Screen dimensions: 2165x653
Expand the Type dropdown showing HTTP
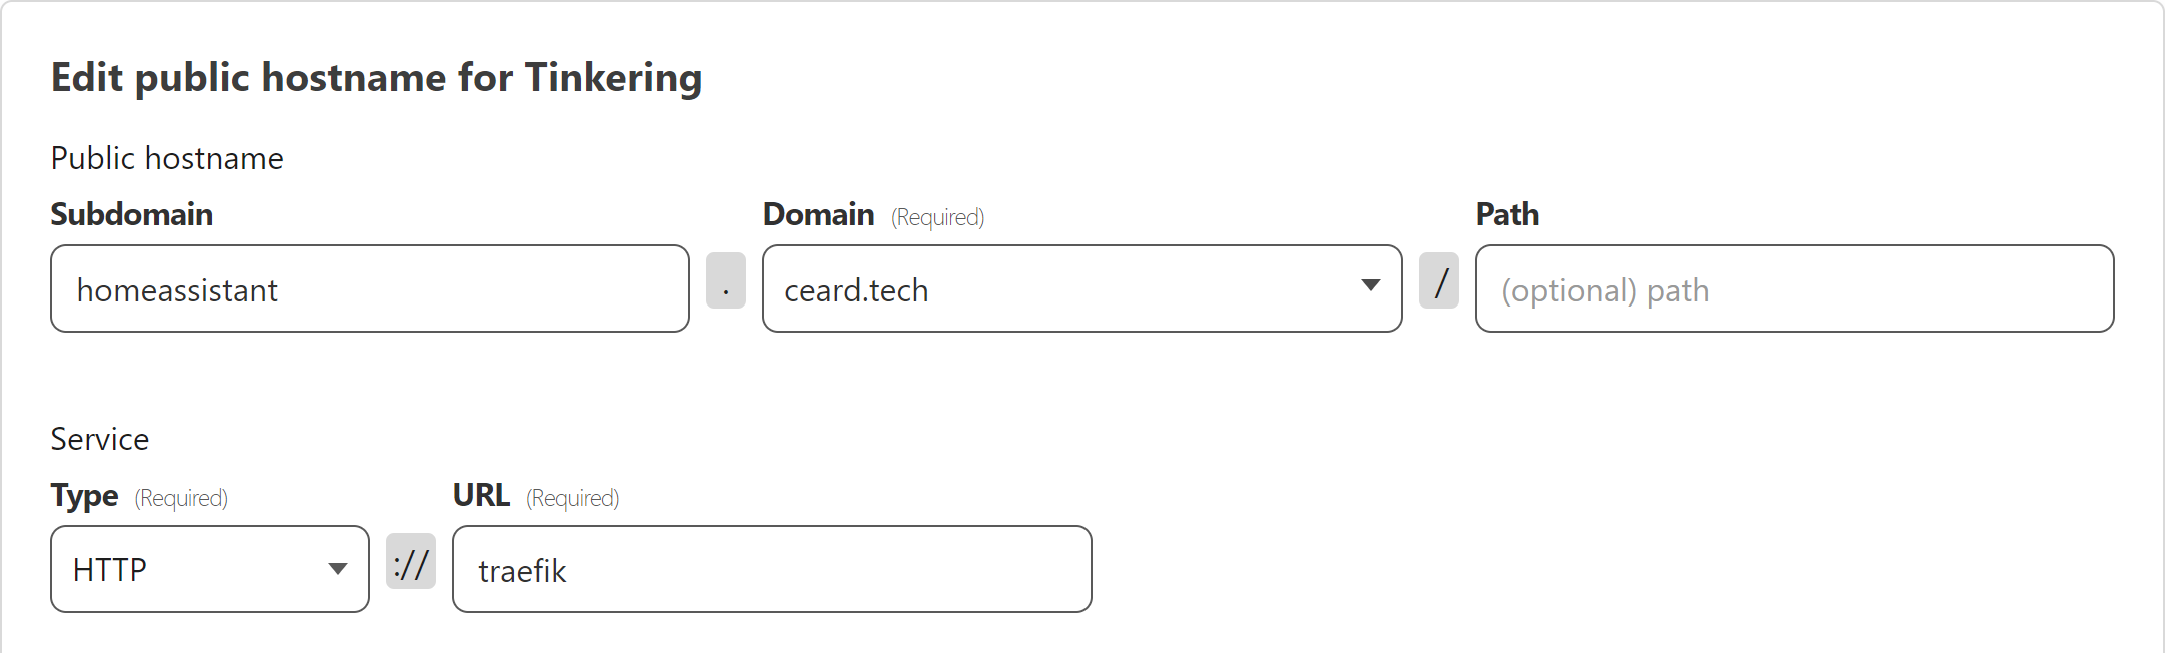pos(340,568)
